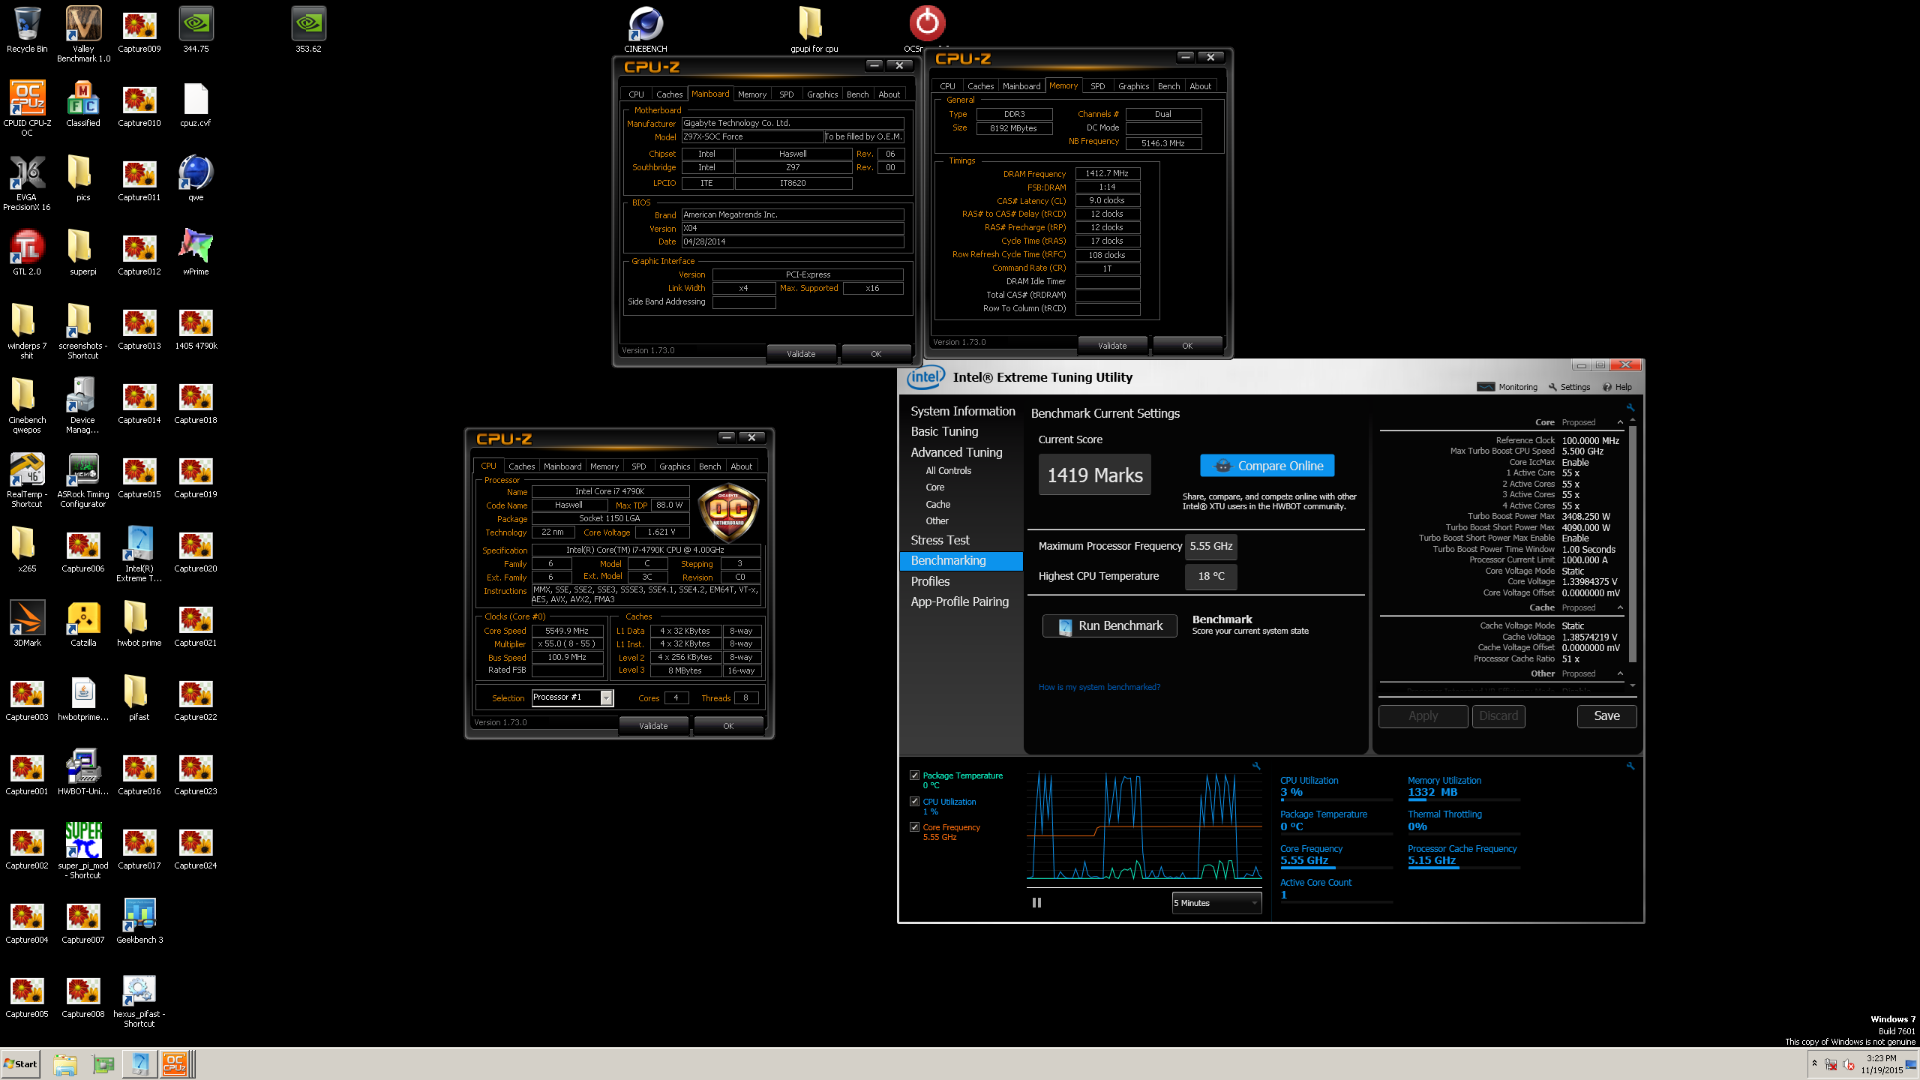The image size is (1920, 1080).
Task: Switch to SPD tab in memory CPU-Z window
Action: tap(1097, 86)
